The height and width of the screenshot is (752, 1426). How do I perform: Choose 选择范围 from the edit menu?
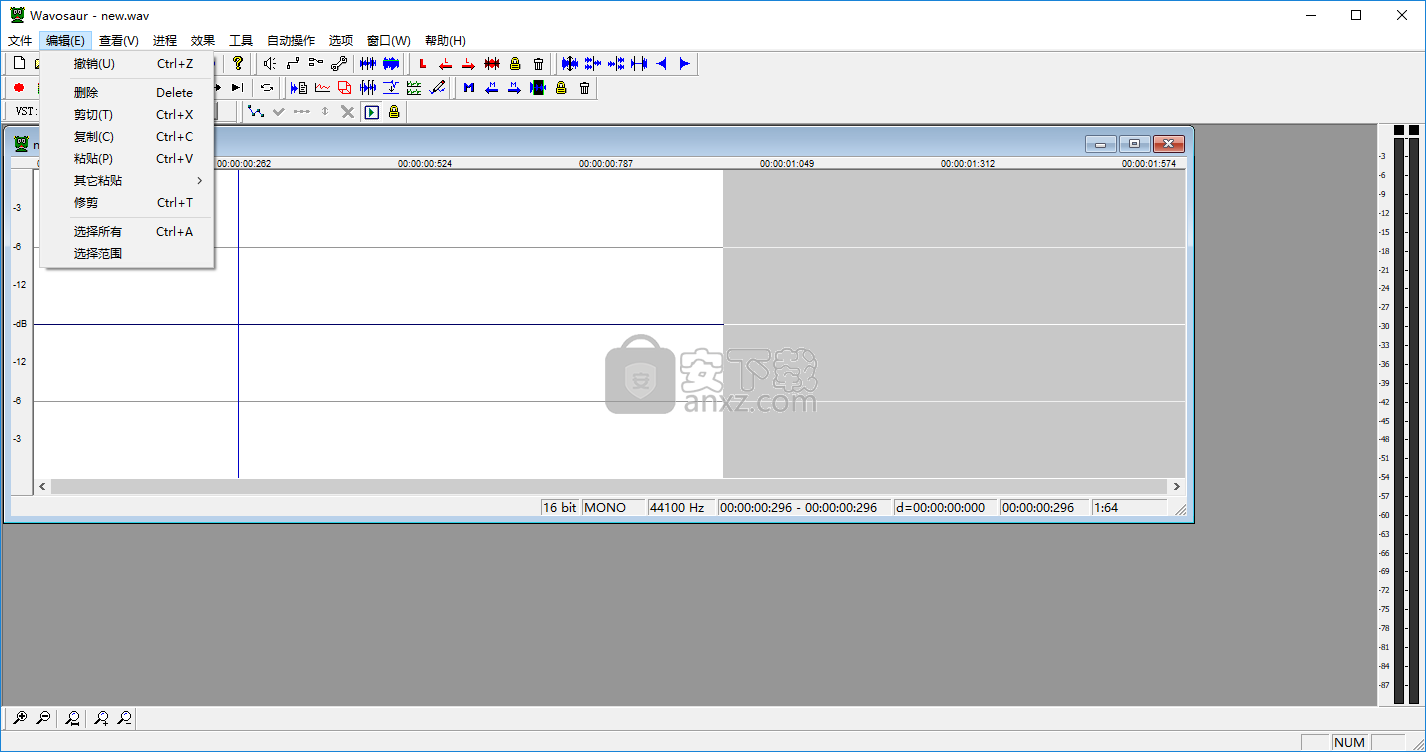(x=127, y=253)
